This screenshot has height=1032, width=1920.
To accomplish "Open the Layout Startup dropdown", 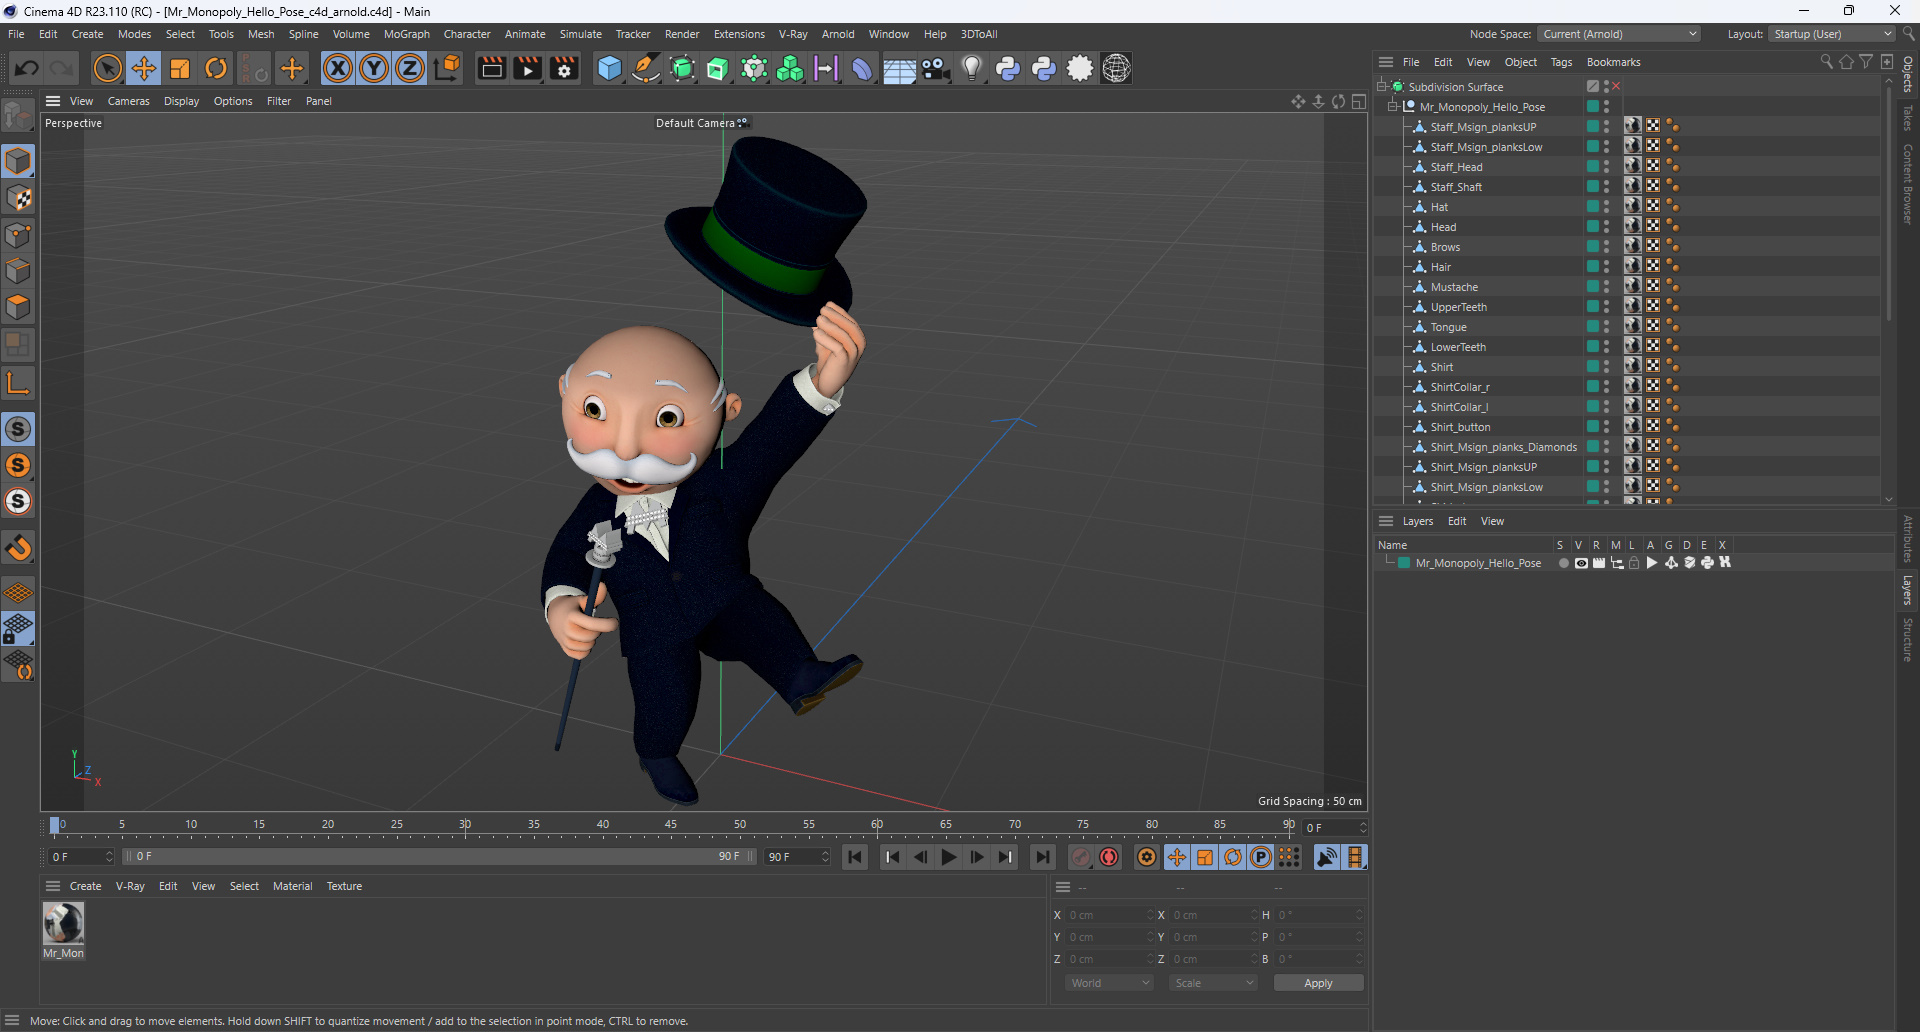I will (1832, 34).
